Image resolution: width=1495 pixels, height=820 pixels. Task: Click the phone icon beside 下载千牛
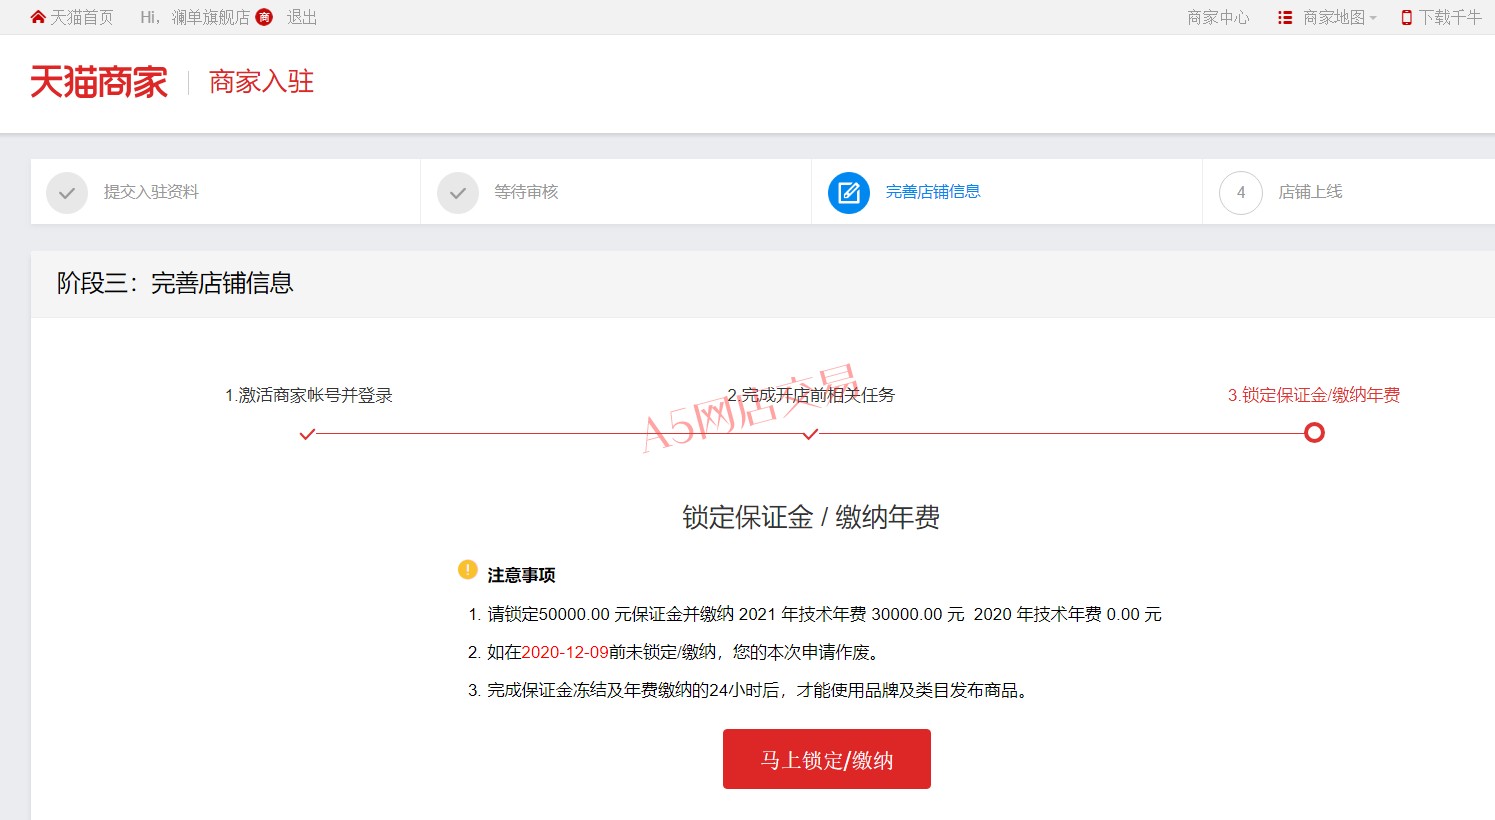click(x=1407, y=17)
